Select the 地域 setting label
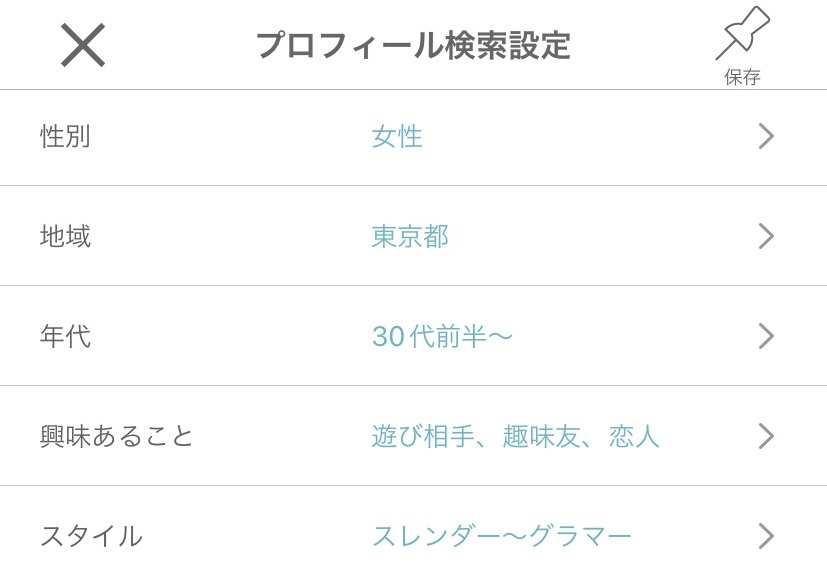Viewport: 827px width, 579px height. pos(65,237)
